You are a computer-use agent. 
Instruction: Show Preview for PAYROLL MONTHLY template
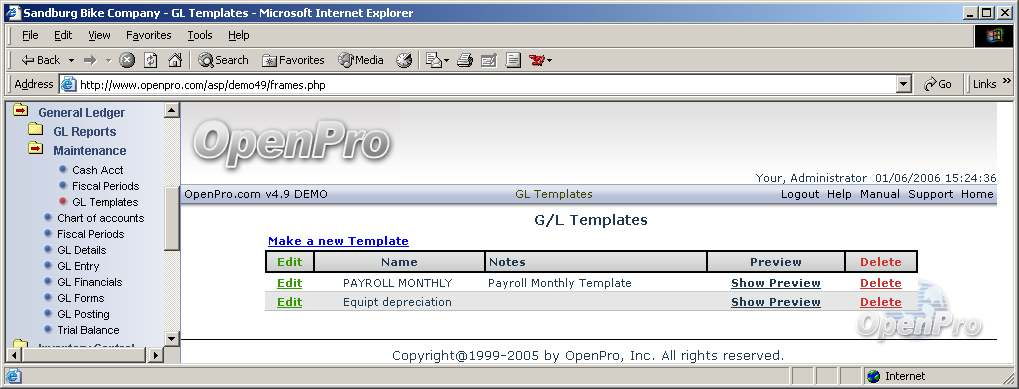tap(776, 283)
